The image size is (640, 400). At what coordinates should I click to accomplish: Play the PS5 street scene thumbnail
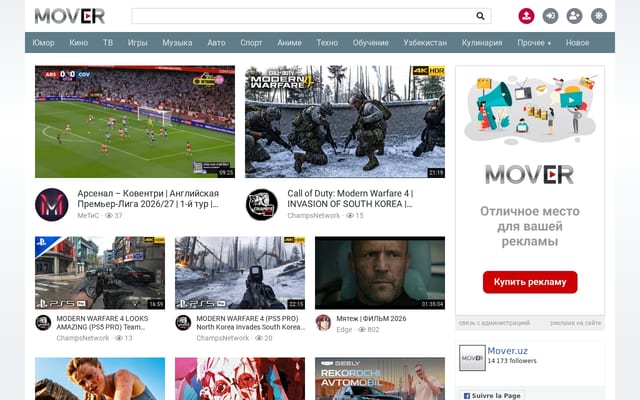(x=100, y=273)
